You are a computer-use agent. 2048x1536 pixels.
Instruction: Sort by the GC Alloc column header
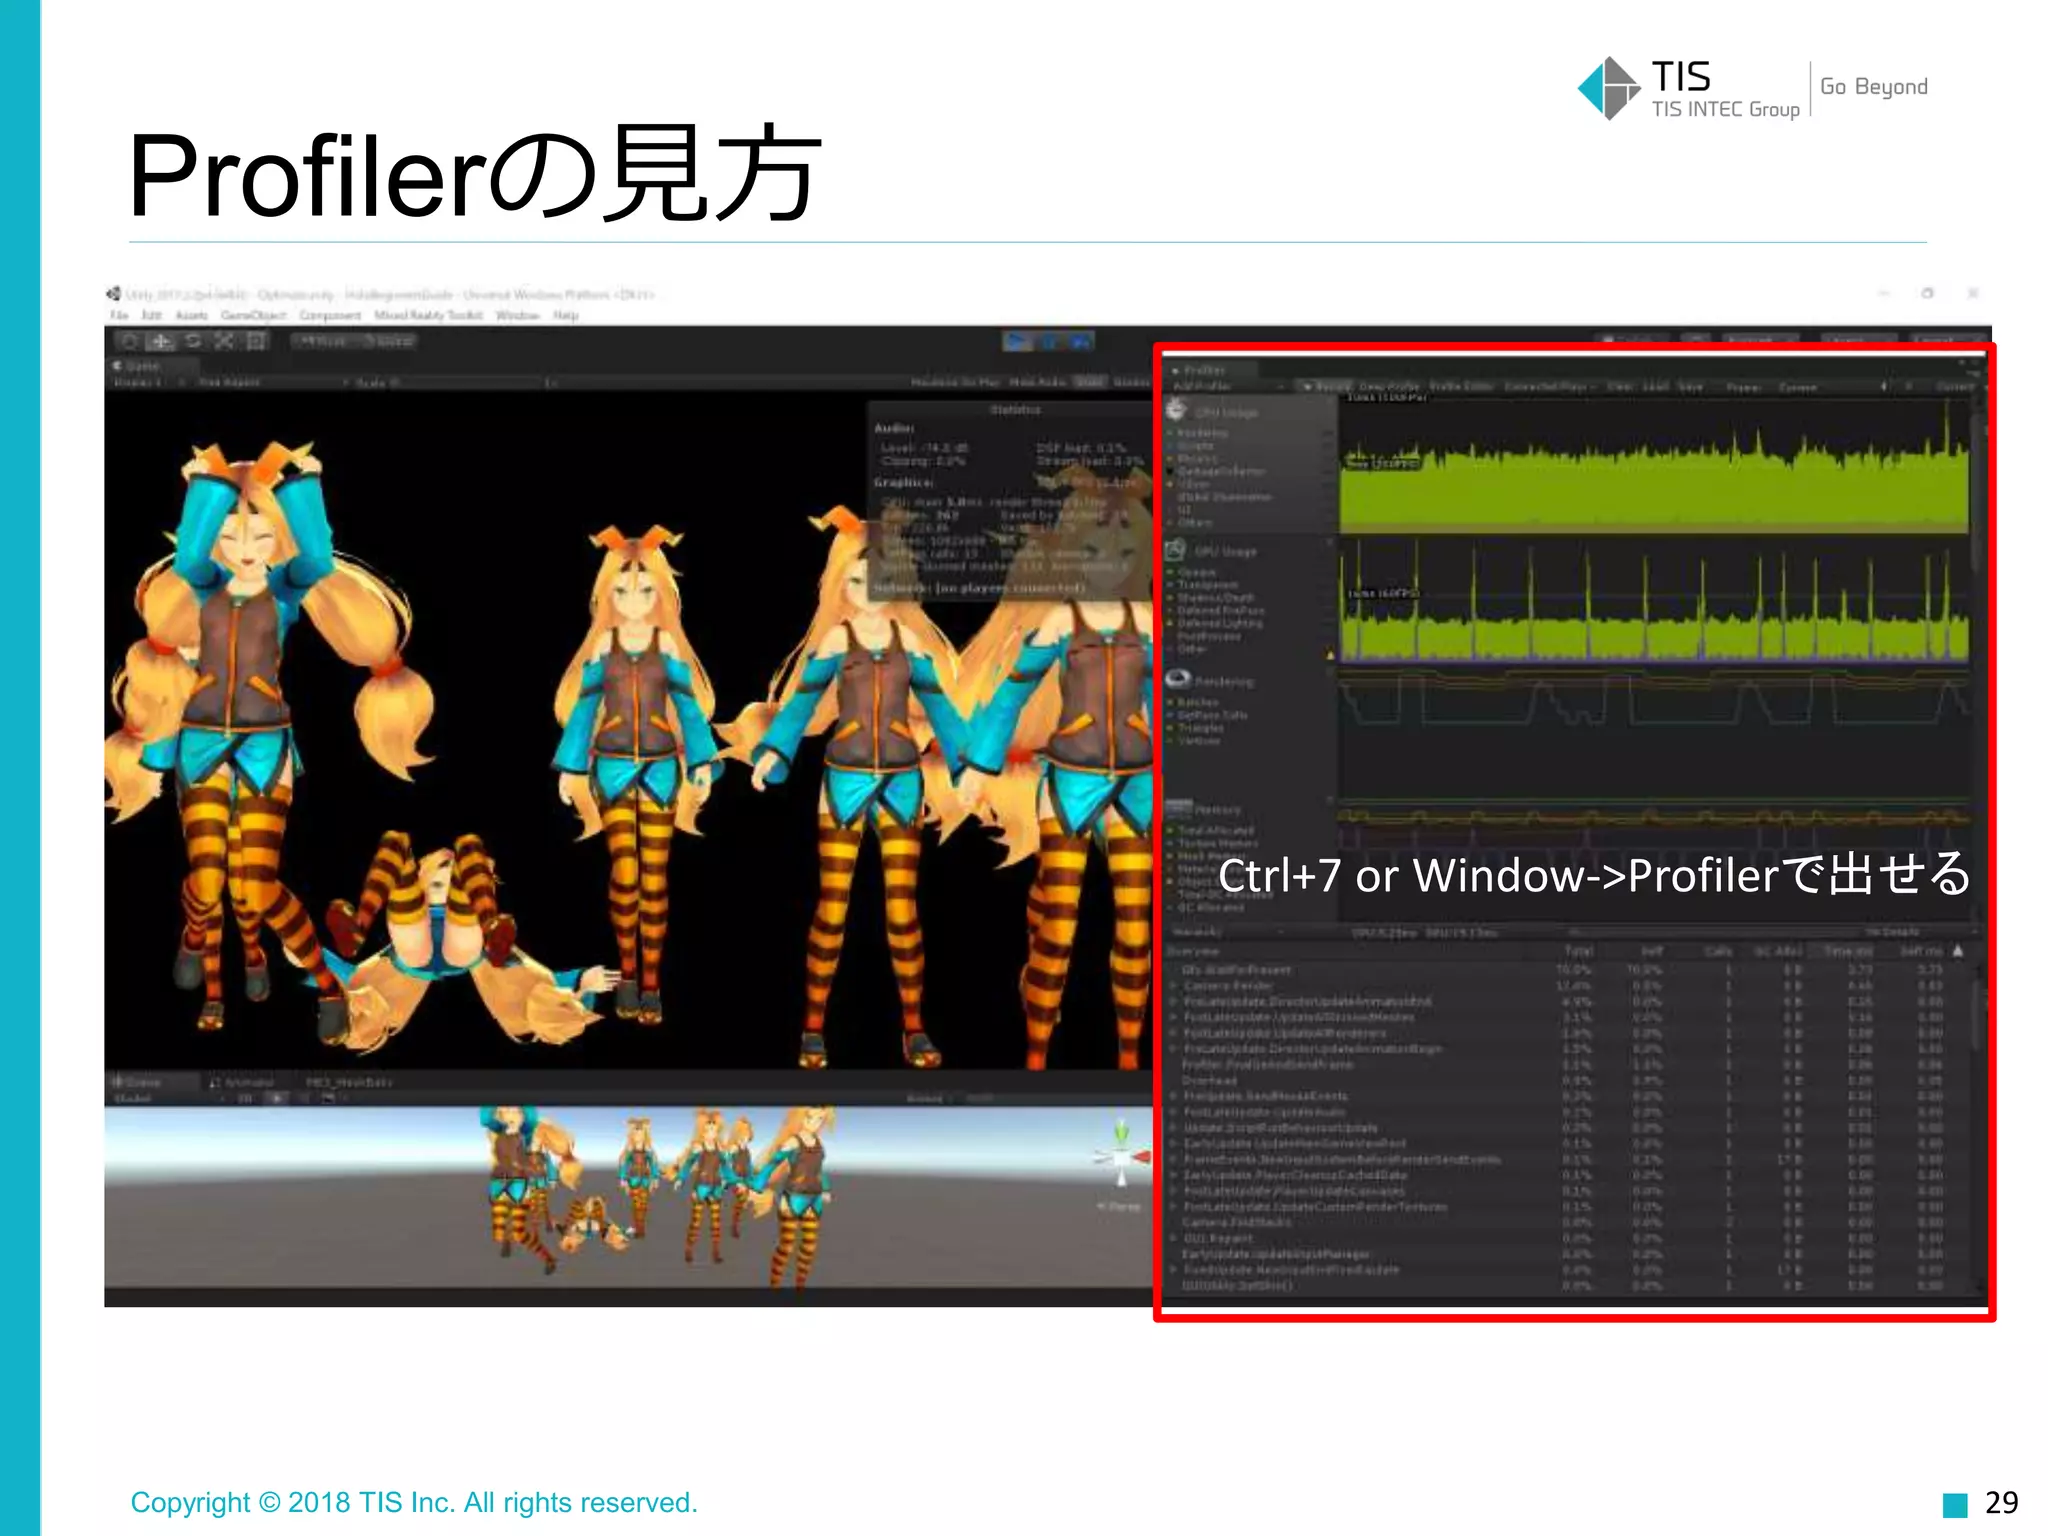tap(1777, 950)
